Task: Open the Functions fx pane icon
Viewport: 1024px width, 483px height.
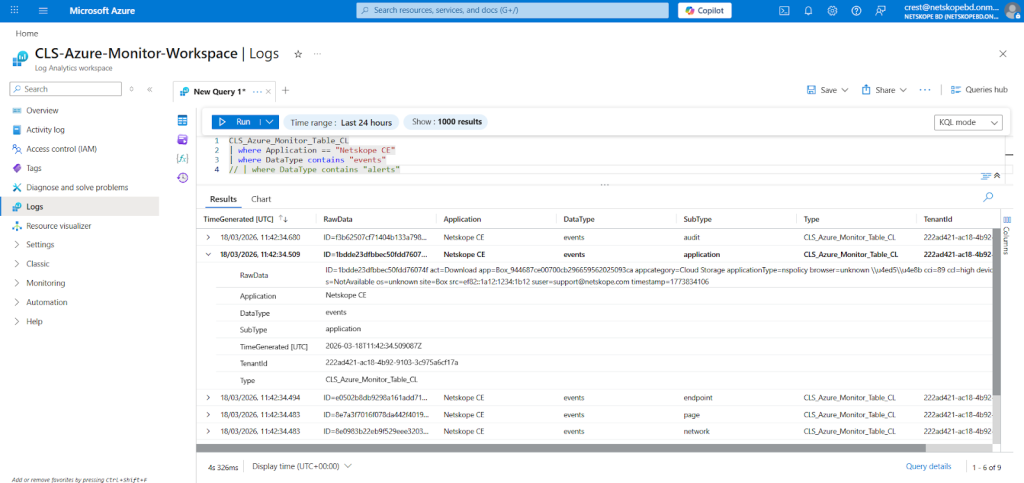Action: click(182, 159)
